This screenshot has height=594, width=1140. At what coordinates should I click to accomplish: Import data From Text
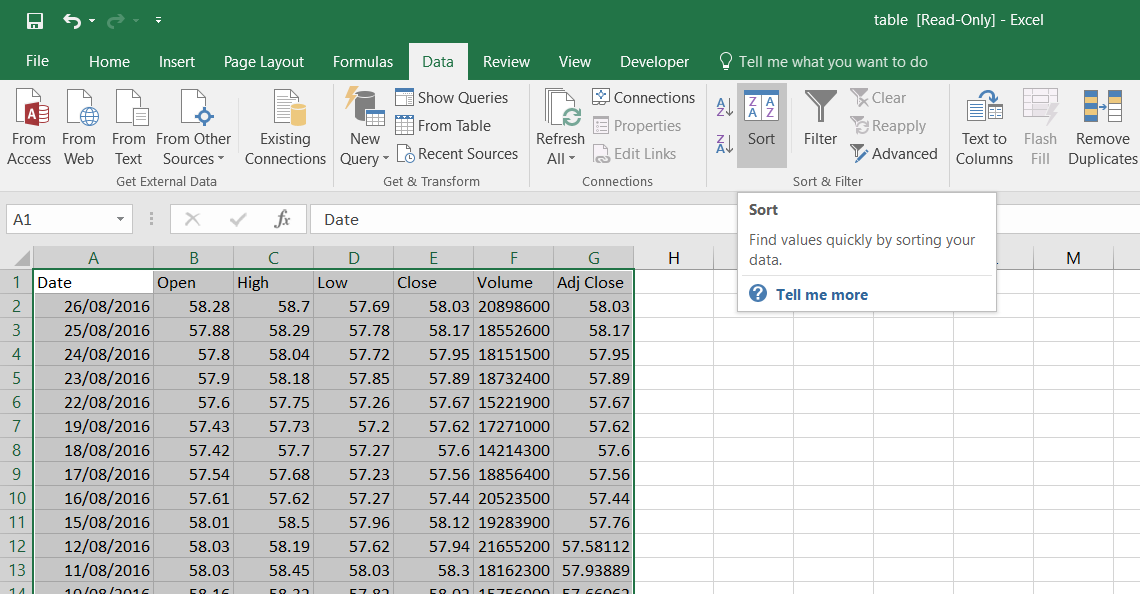(x=129, y=125)
